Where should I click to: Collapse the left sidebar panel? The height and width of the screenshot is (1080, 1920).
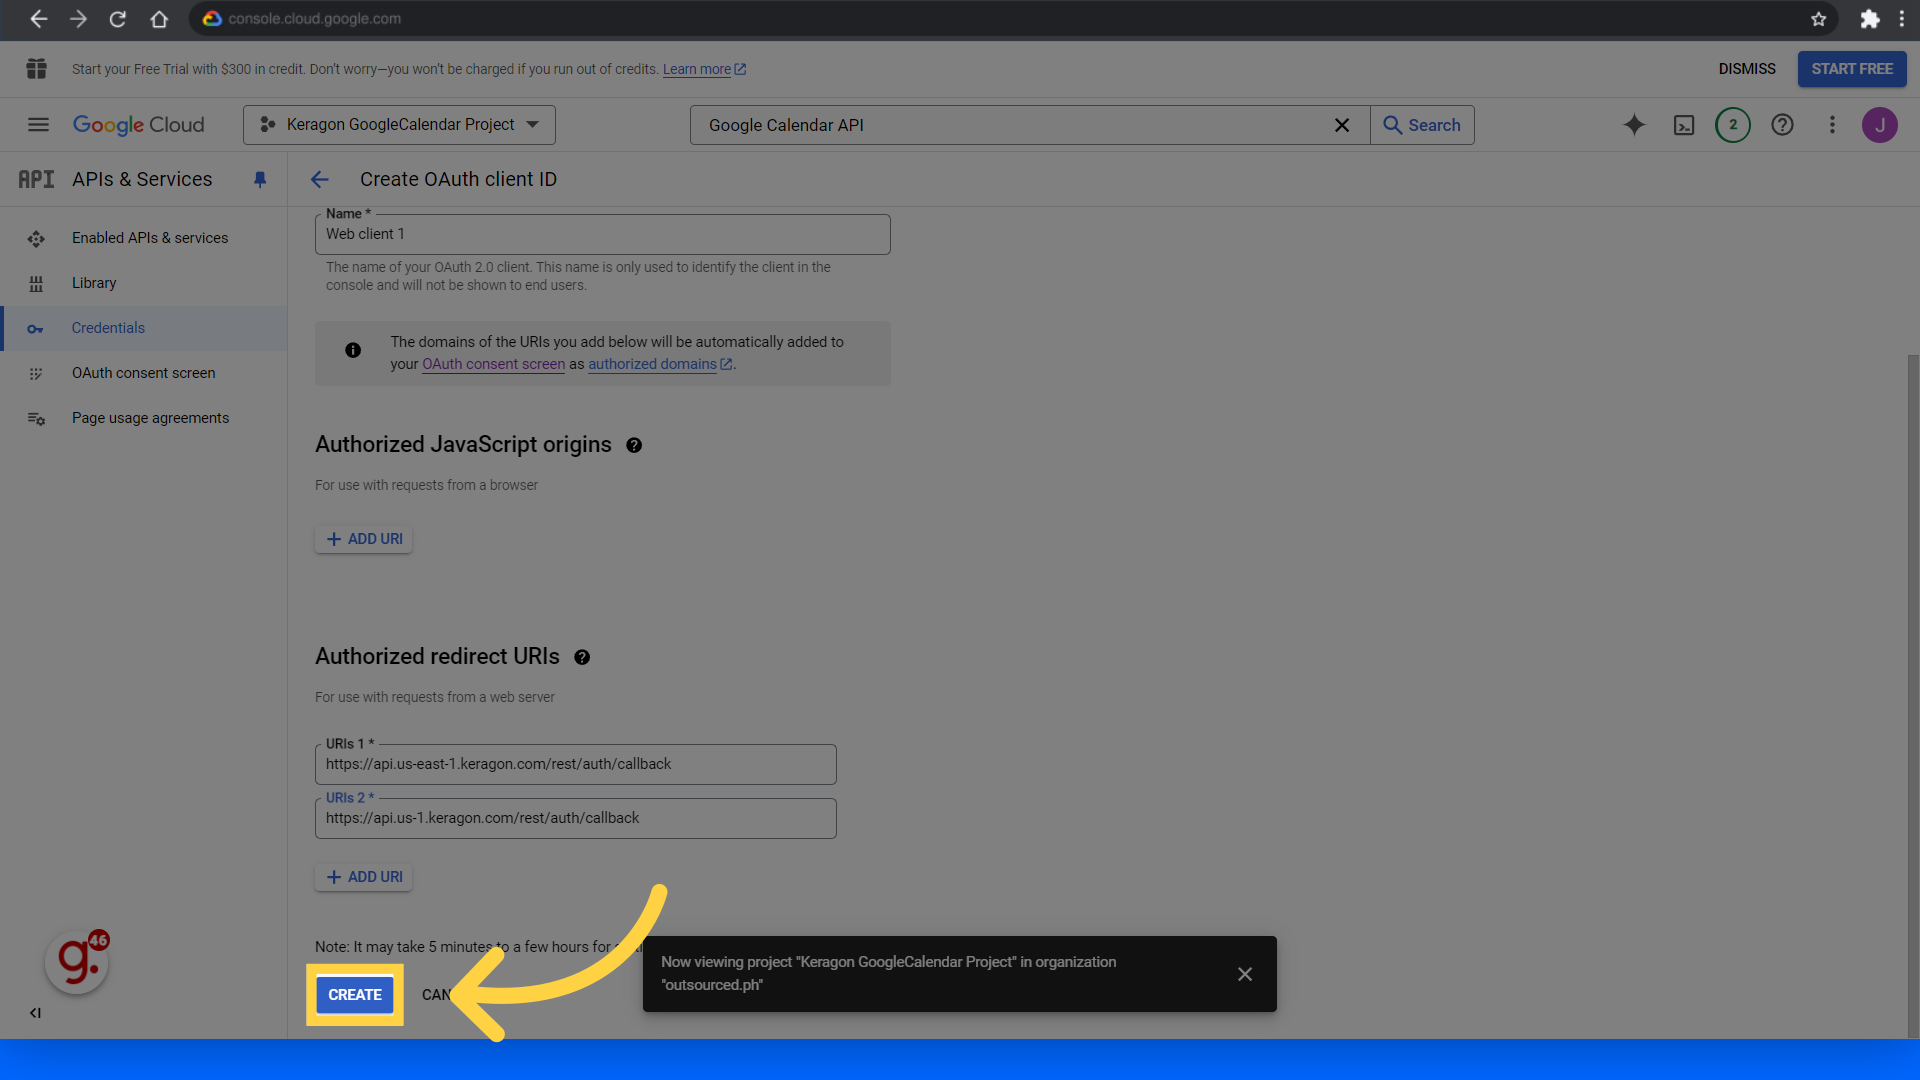pyautogui.click(x=35, y=1013)
